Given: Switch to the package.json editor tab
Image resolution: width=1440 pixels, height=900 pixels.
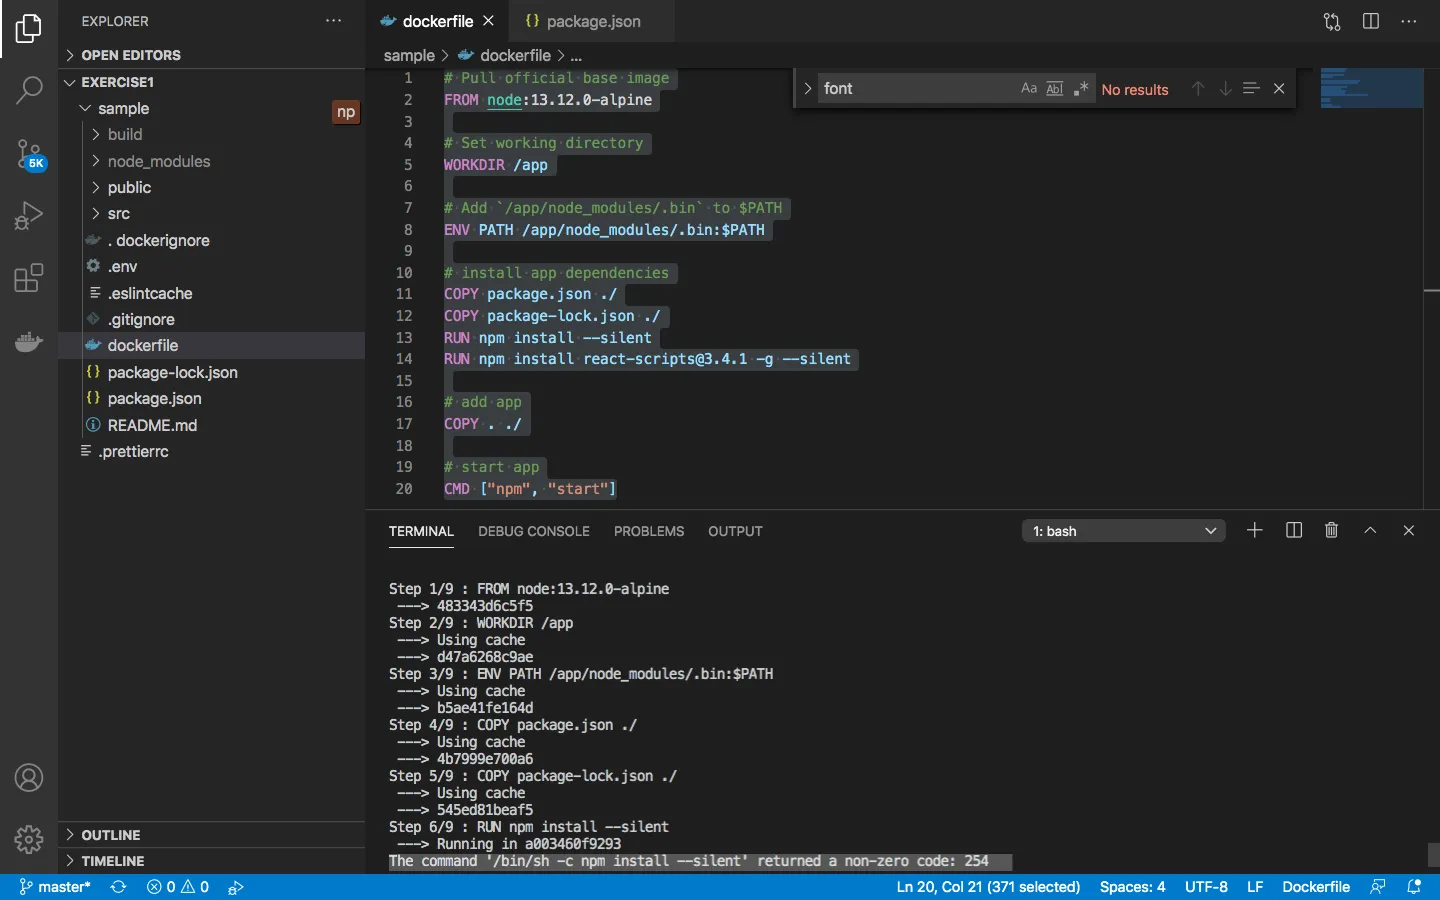Looking at the screenshot, I should pos(592,21).
